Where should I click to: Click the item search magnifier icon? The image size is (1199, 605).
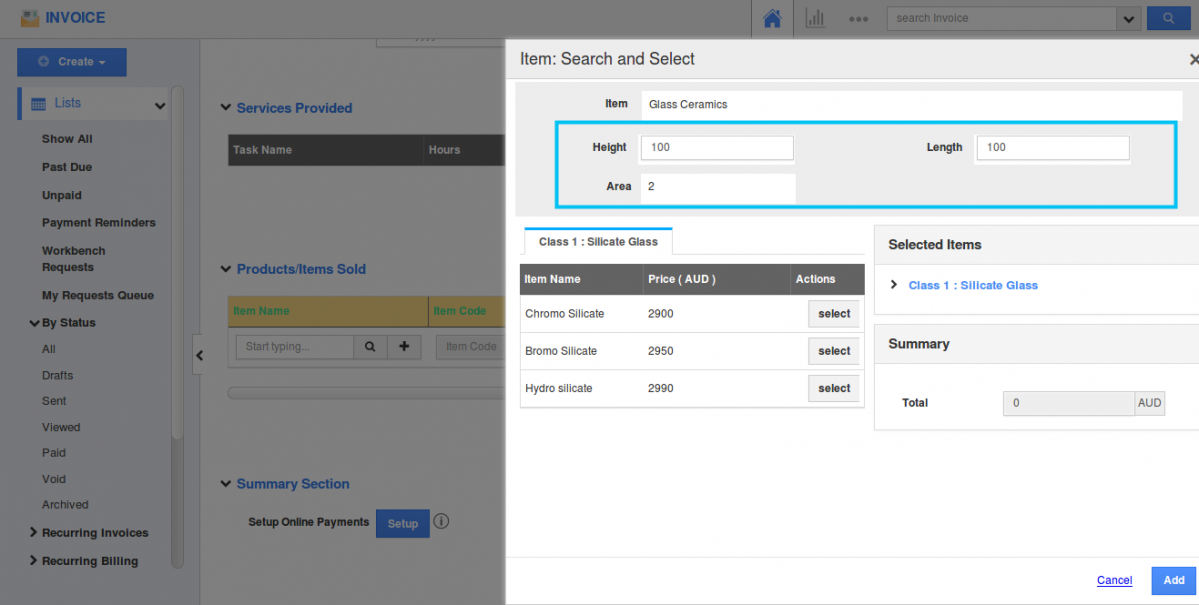click(x=369, y=347)
